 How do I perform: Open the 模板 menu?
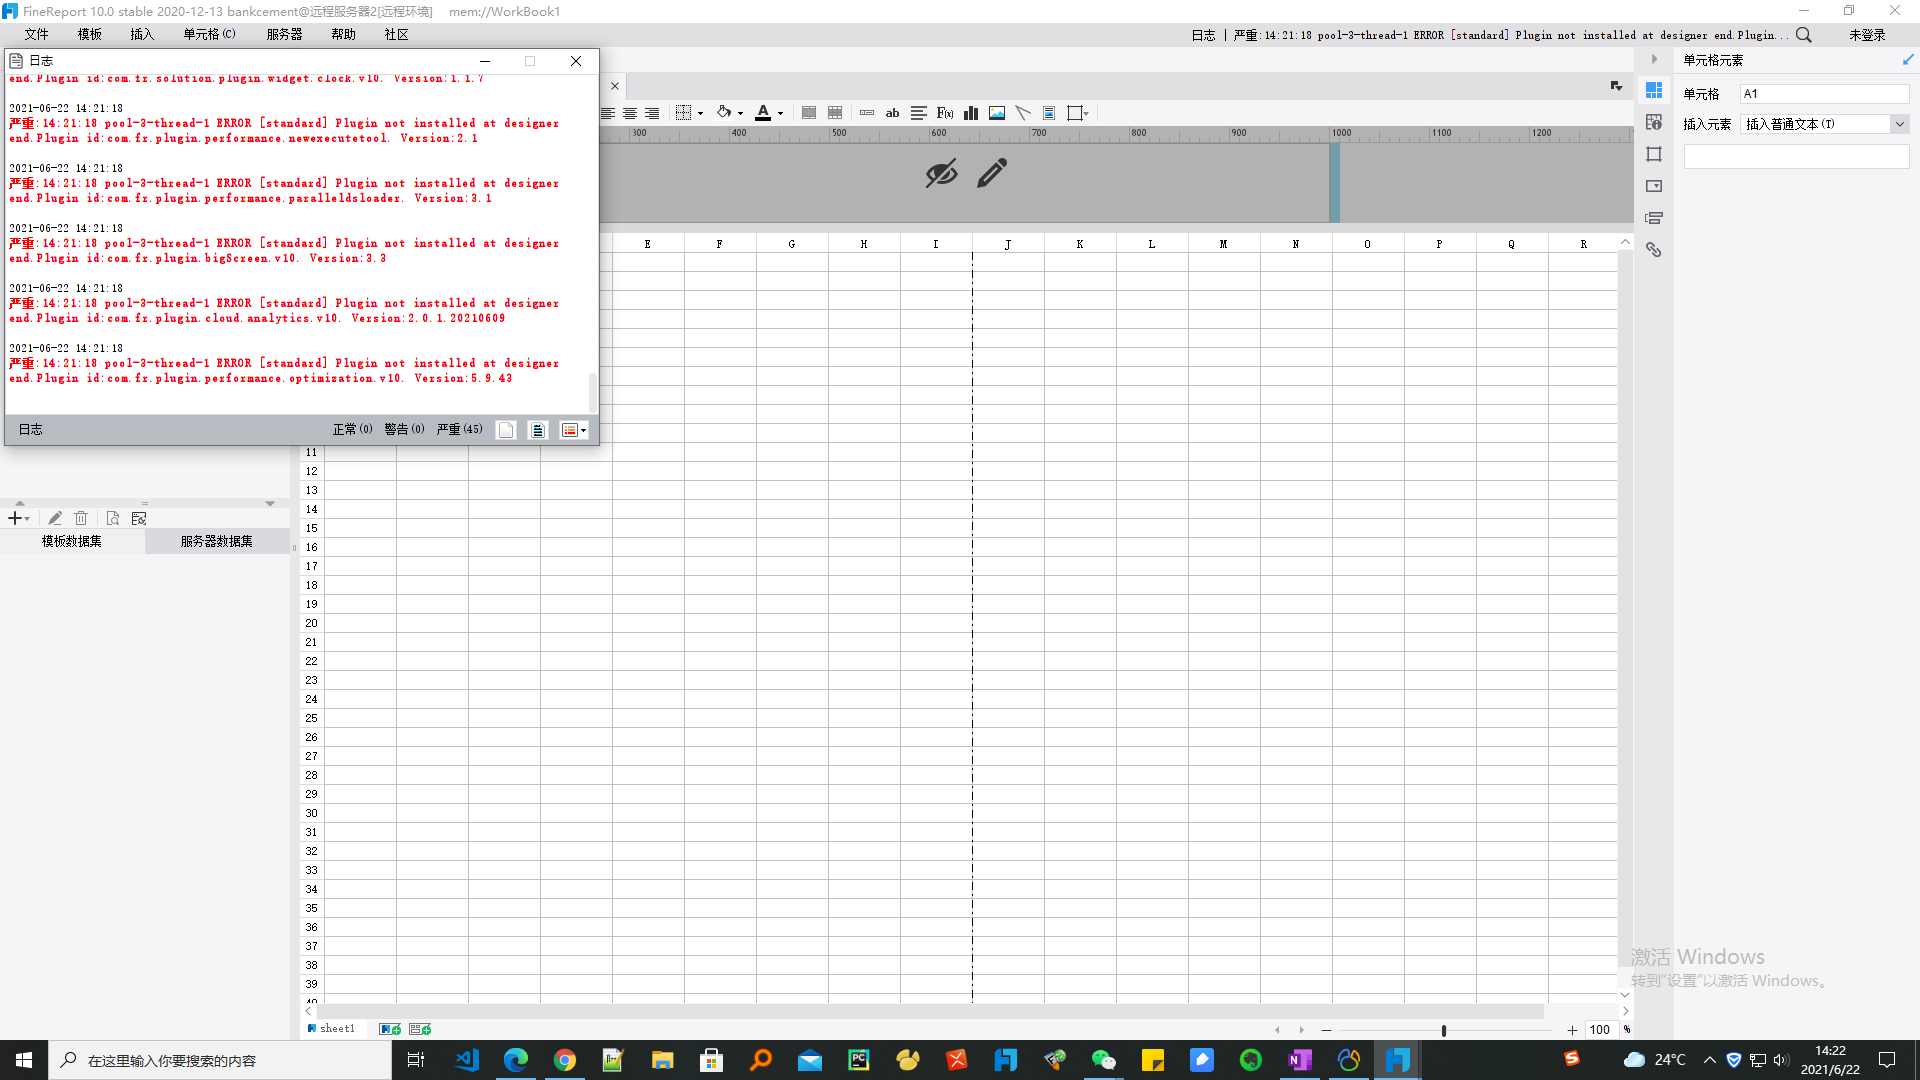90,35
